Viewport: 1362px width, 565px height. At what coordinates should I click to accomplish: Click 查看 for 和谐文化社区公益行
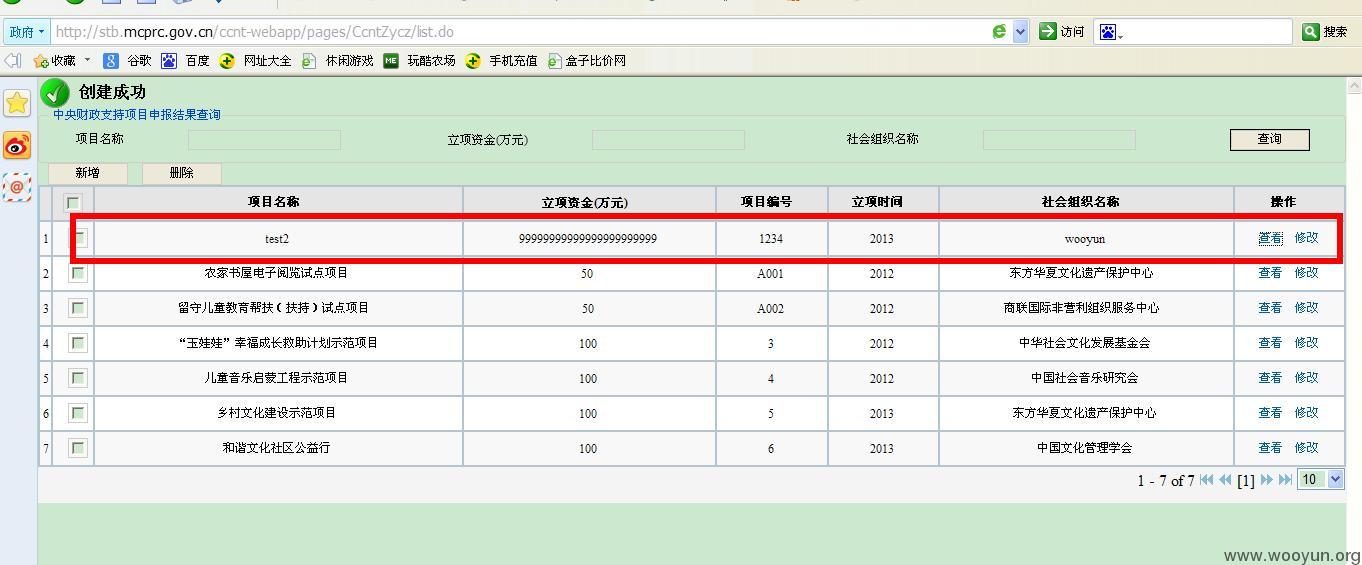(x=1270, y=448)
